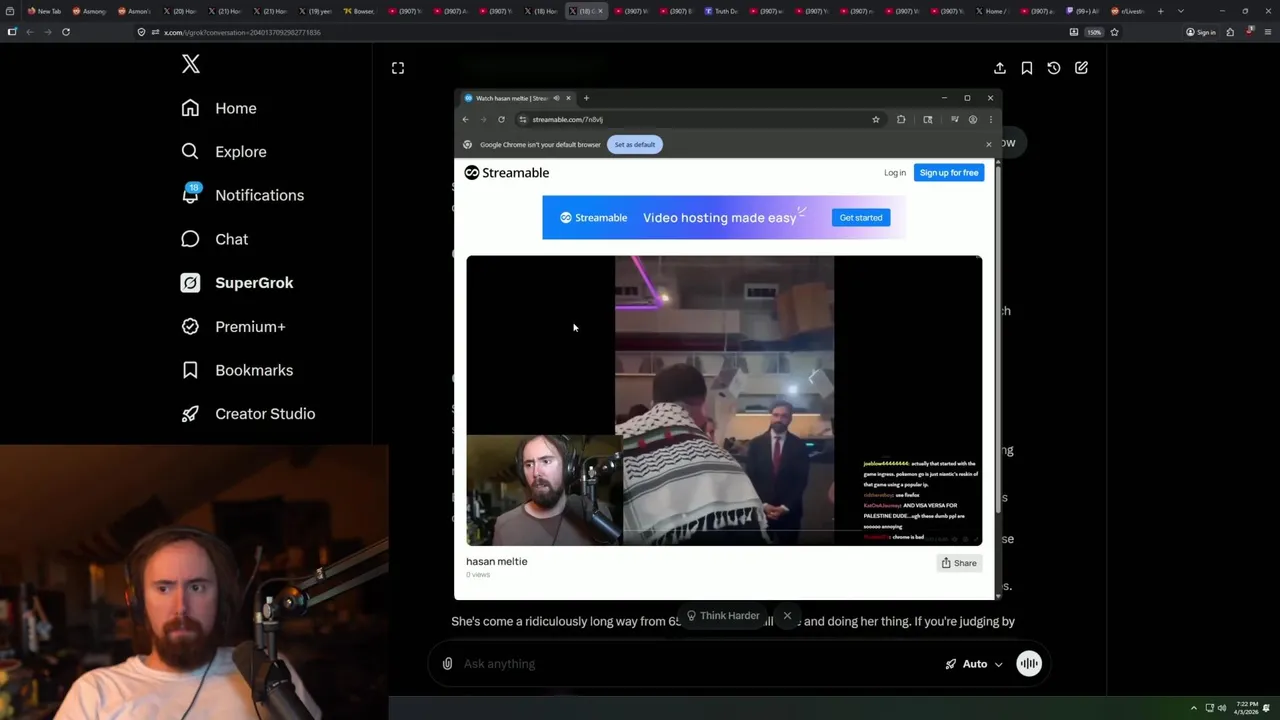The image size is (1280, 720).
Task: Click the Think Harder suggestion
Action: click(x=722, y=616)
